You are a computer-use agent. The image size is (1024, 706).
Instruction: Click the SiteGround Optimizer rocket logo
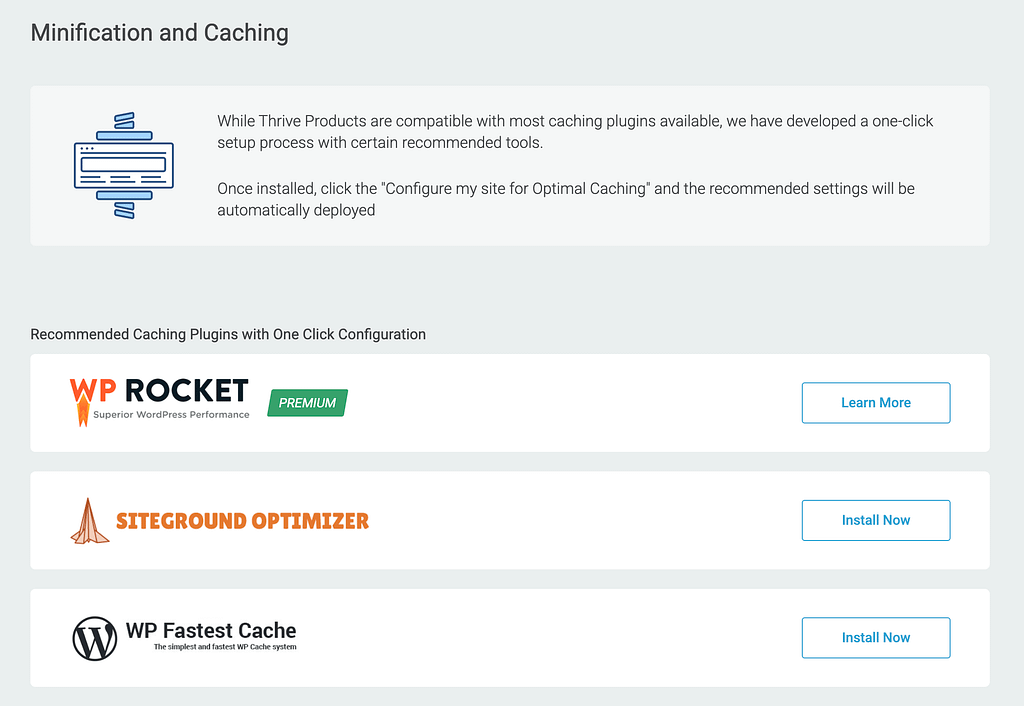point(89,521)
